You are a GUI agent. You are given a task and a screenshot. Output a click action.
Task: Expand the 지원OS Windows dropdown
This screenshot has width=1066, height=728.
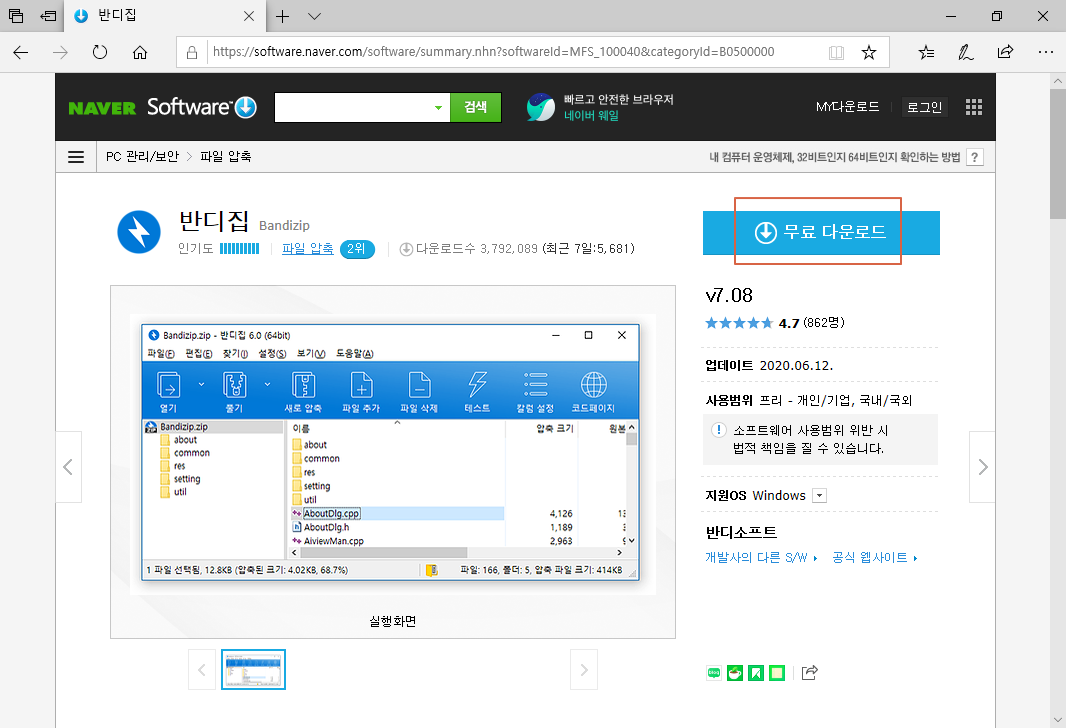(819, 496)
